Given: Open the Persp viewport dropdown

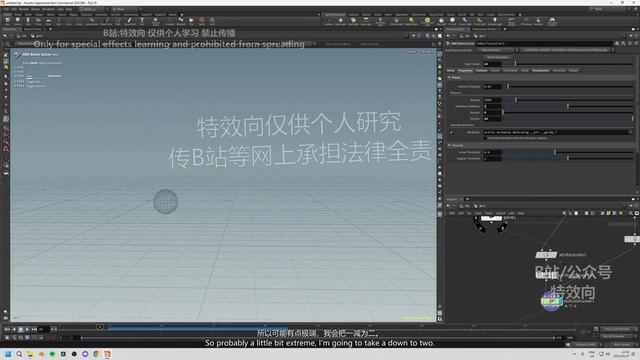Looking at the screenshot, I should [x=411, y=52].
